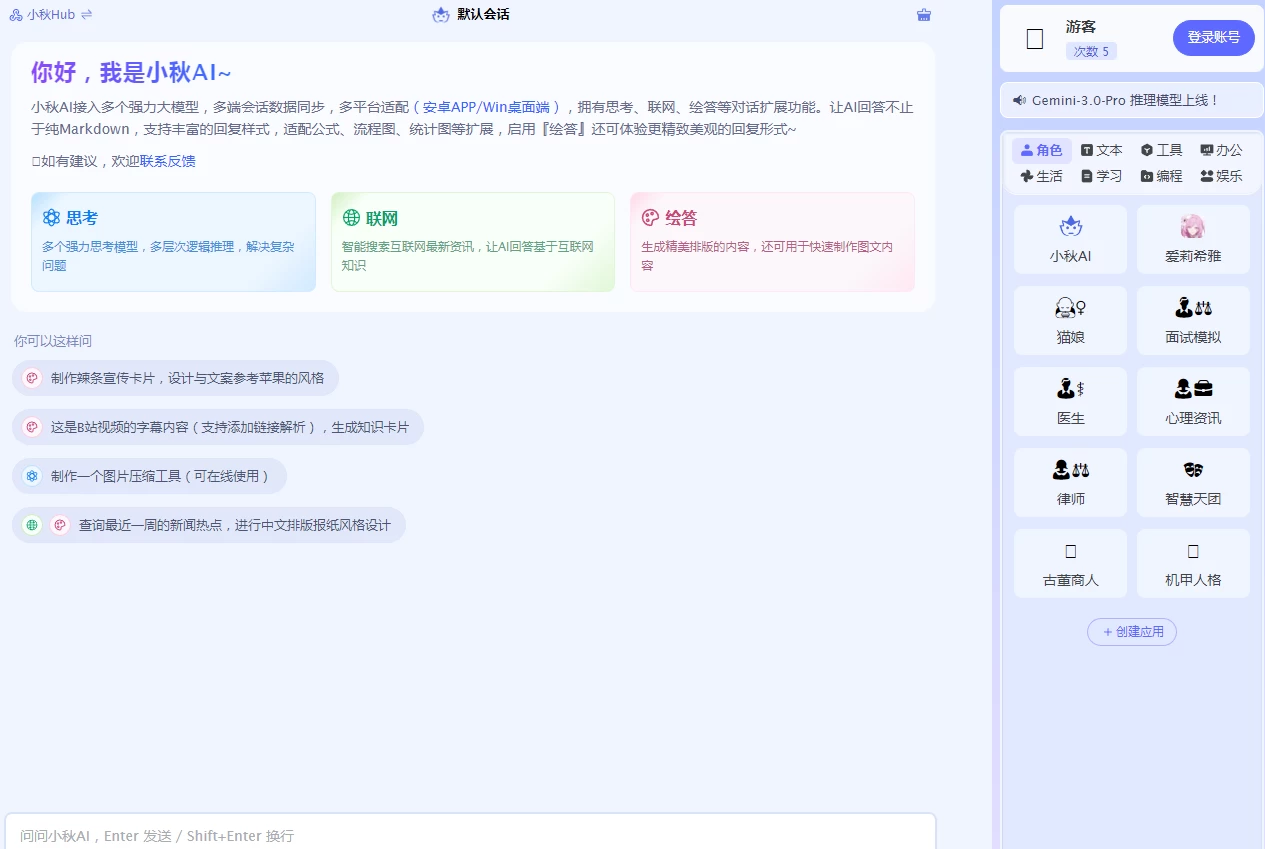Click the 创建应用 button
This screenshot has height=849, width=1265.
(1132, 632)
